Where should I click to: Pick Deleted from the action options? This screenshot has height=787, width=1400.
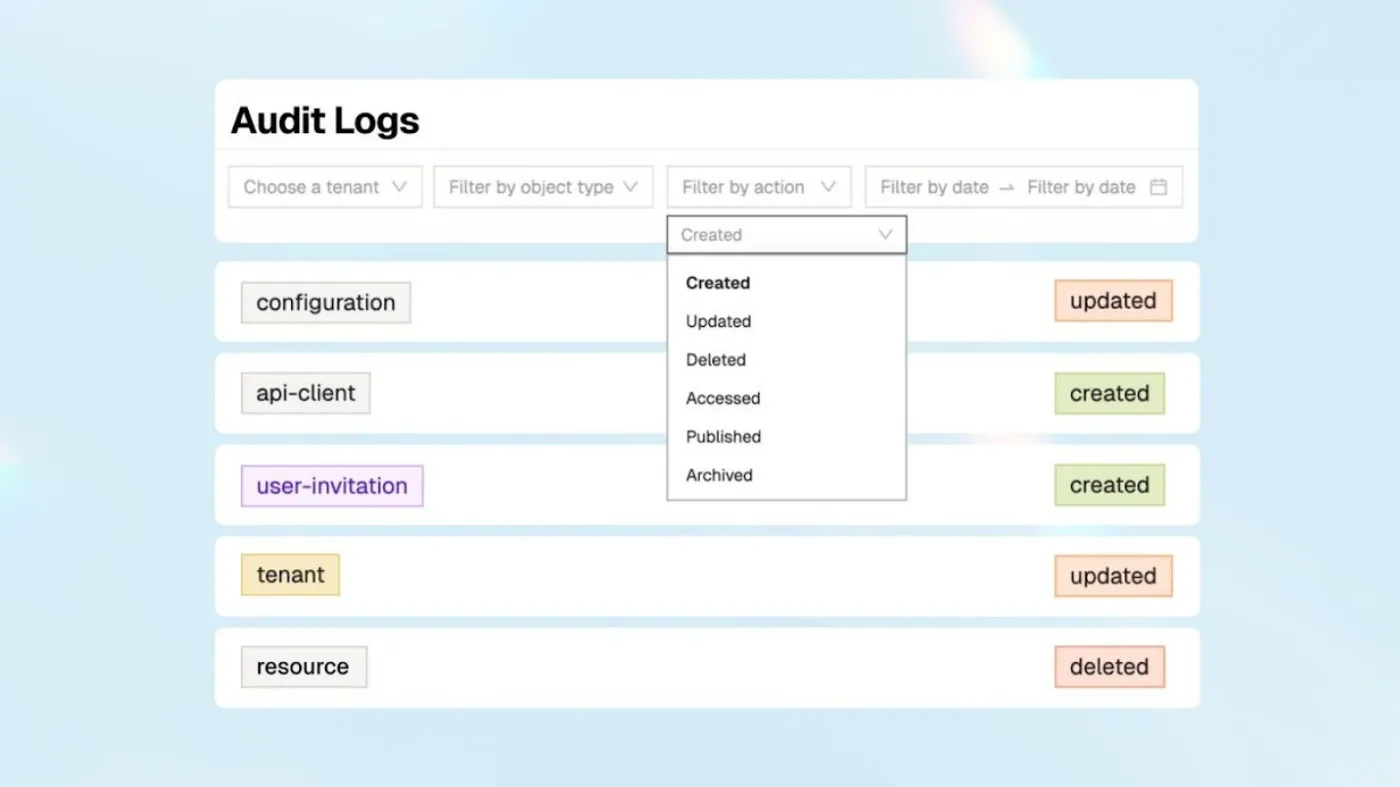coord(716,360)
